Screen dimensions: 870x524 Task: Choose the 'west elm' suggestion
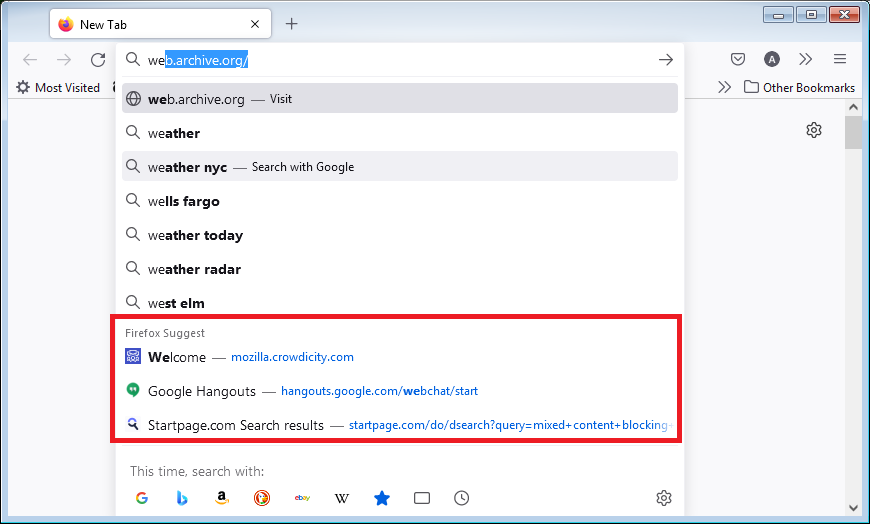399,303
